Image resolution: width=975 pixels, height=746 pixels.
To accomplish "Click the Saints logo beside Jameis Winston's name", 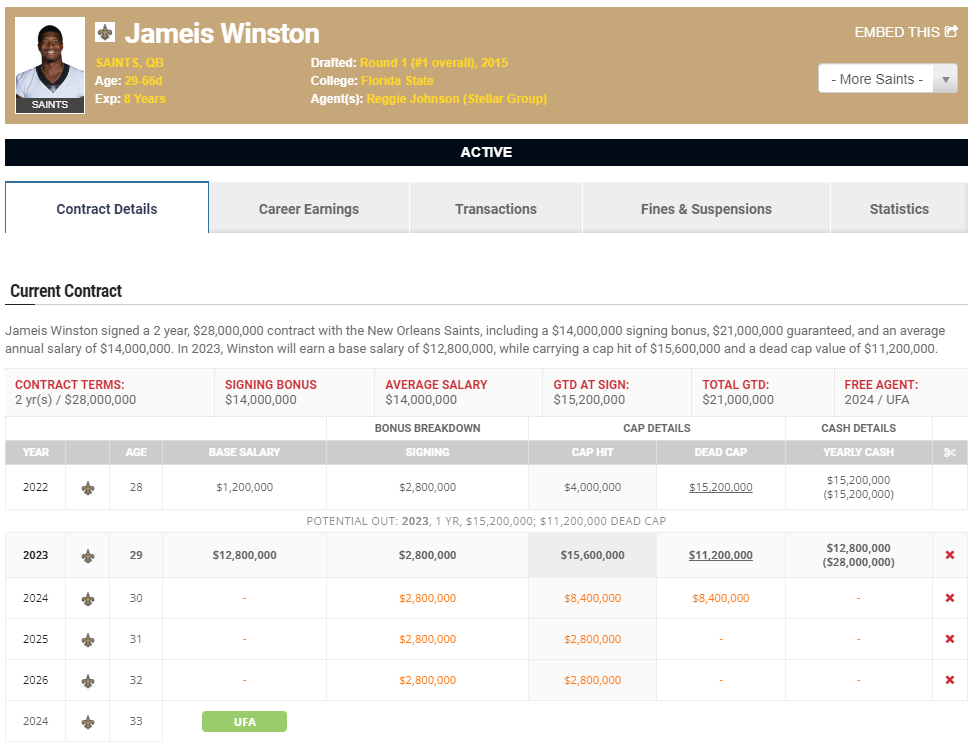I will (x=105, y=33).
